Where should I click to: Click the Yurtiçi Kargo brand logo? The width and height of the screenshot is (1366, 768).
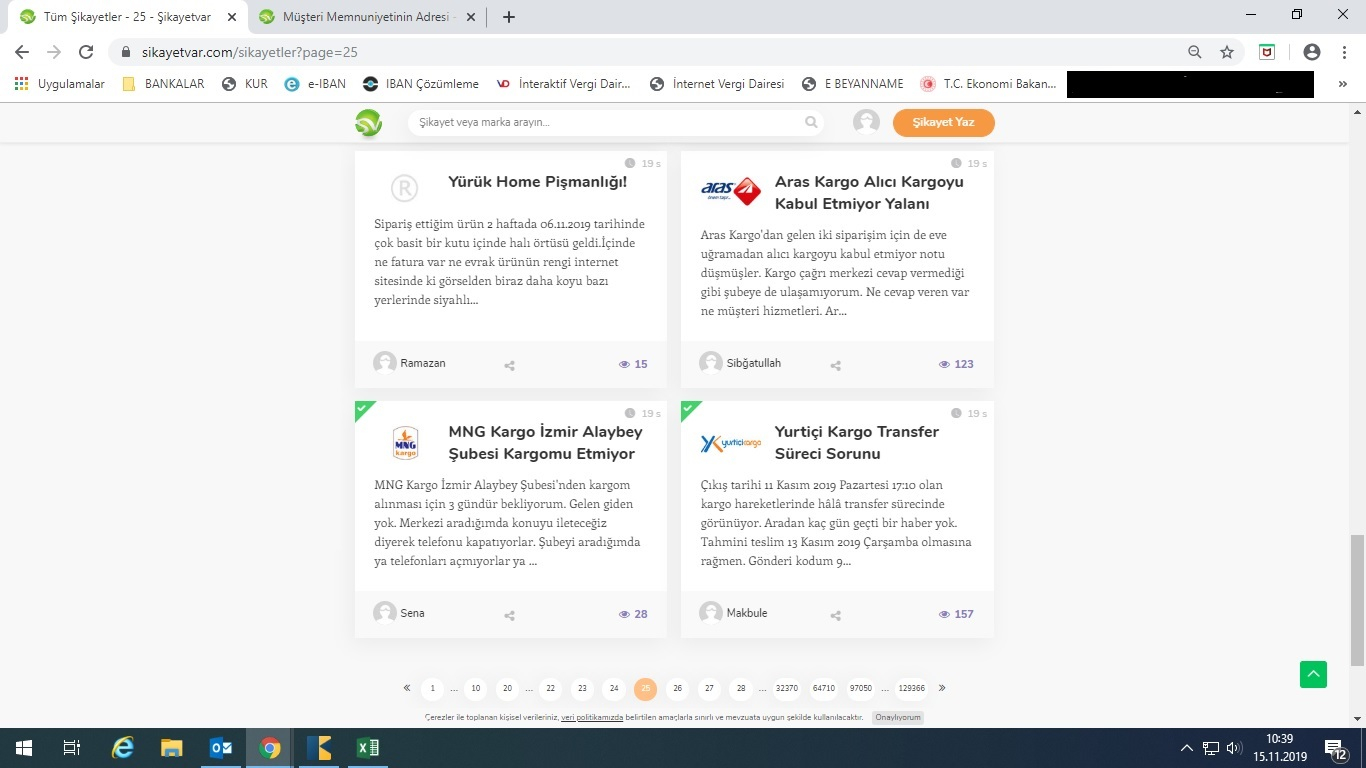point(731,443)
